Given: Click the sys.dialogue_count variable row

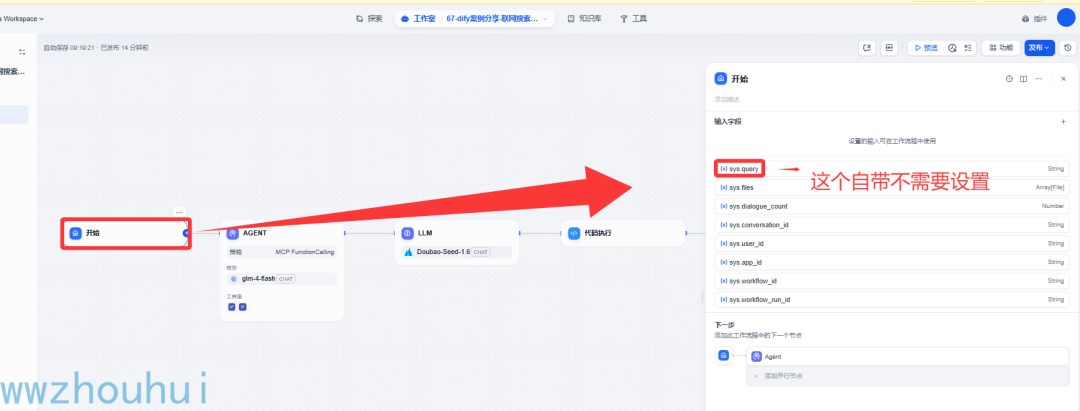Looking at the screenshot, I should (892, 206).
